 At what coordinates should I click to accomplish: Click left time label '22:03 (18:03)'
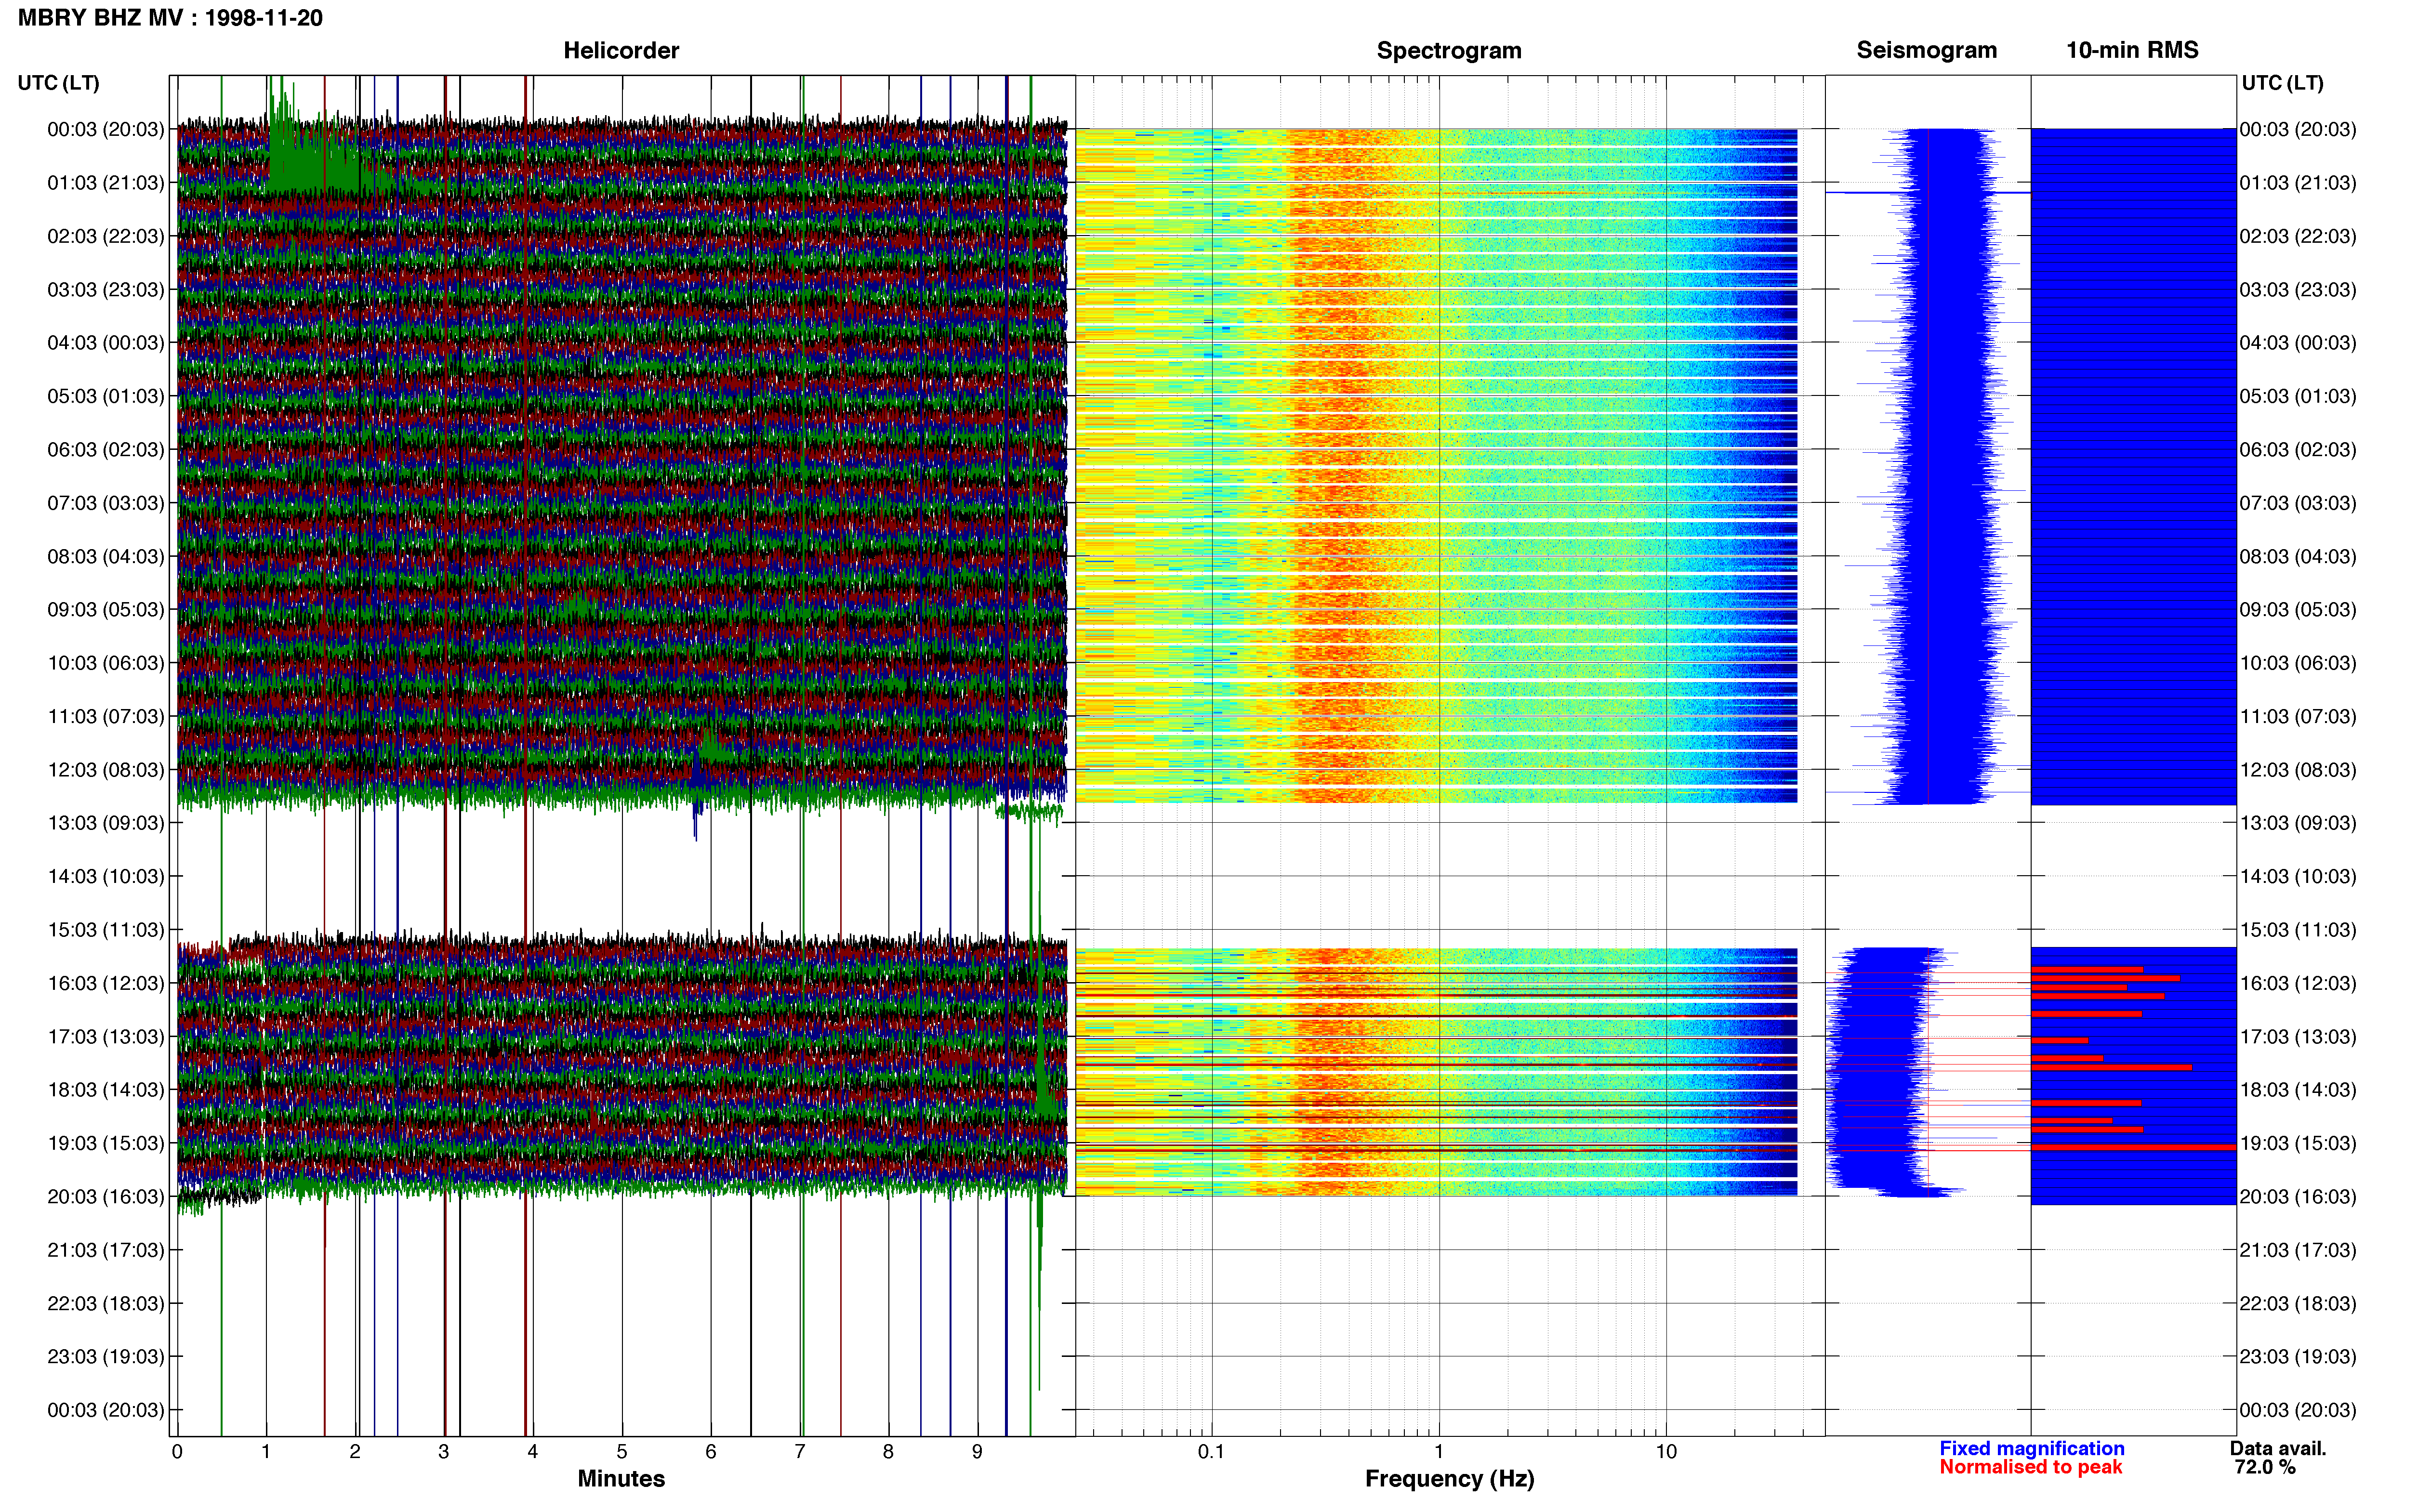click(105, 1303)
